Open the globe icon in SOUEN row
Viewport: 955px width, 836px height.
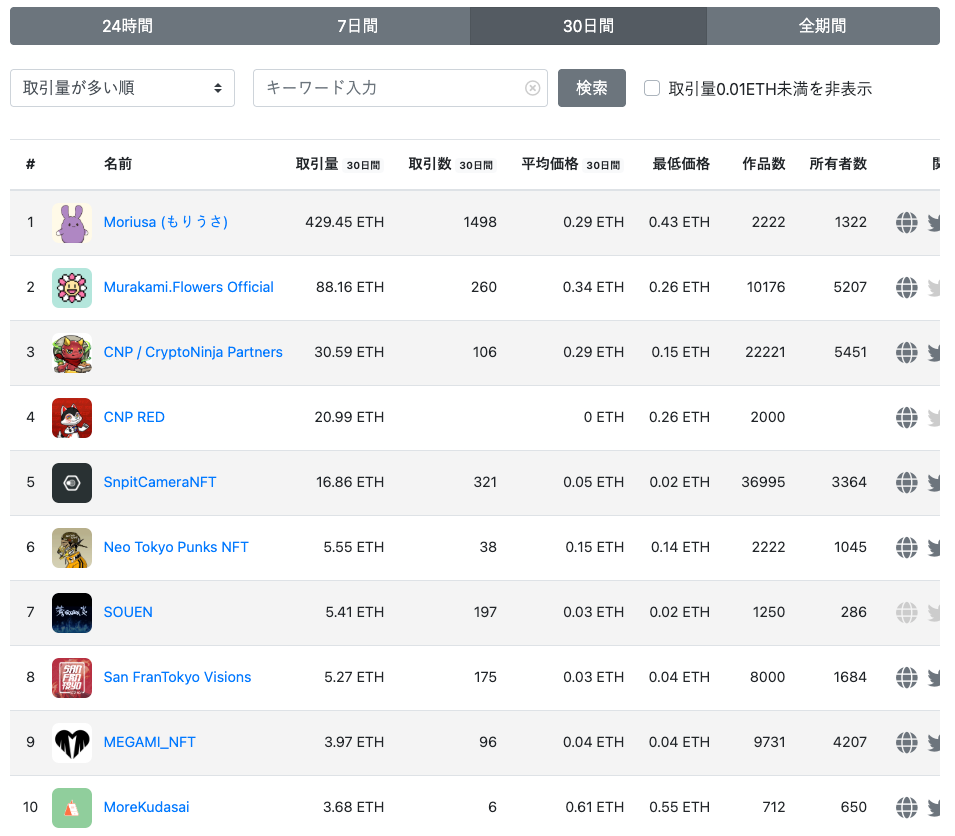point(906,613)
